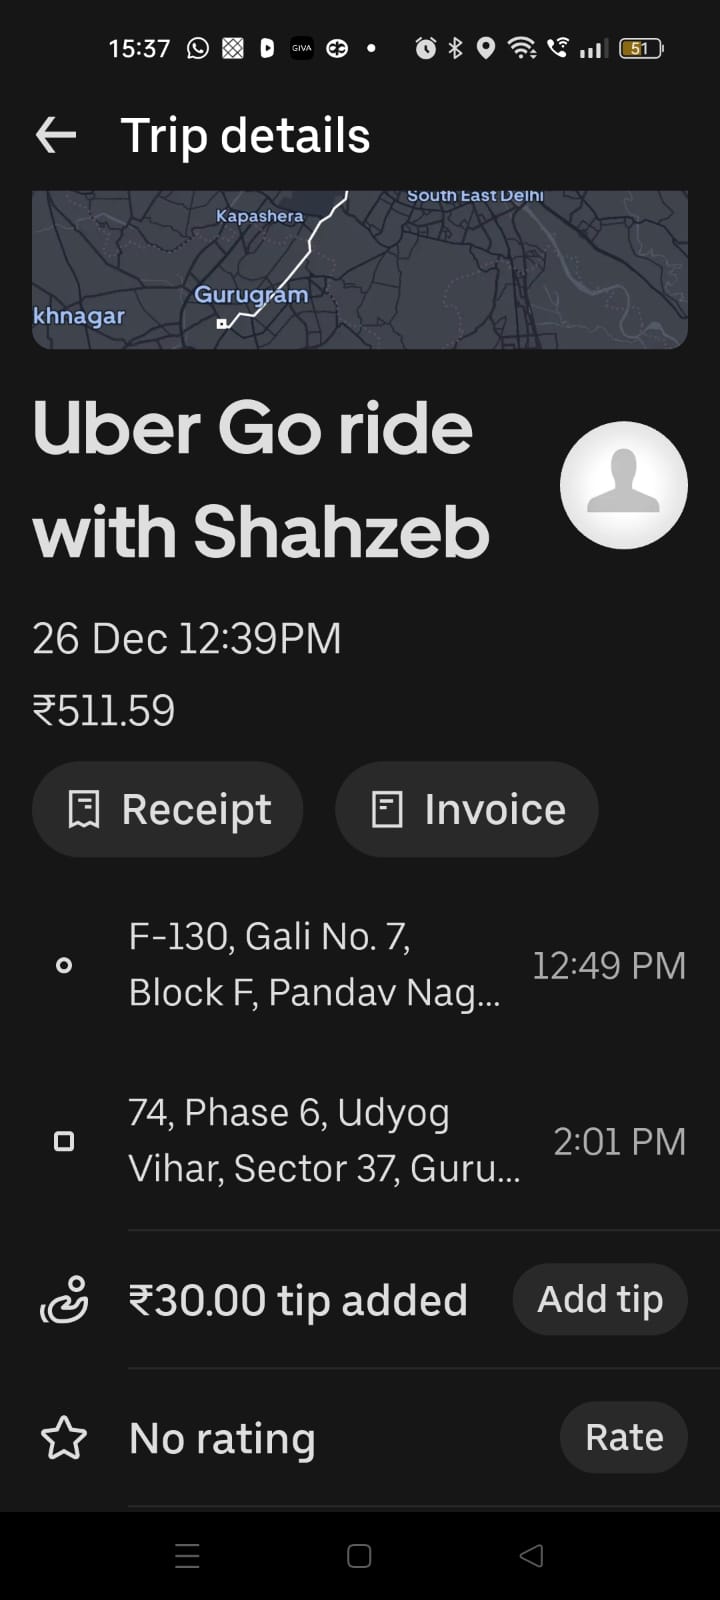720x1600 pixels.
Task: Go back using the arrow icon
Action: (x=56, y=135)
